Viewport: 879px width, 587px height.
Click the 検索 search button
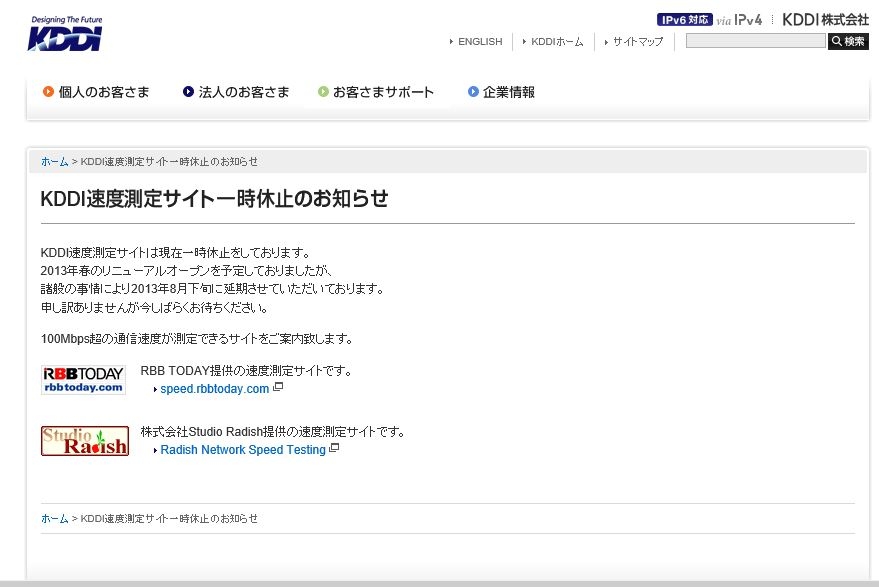(x=848, y=41)
